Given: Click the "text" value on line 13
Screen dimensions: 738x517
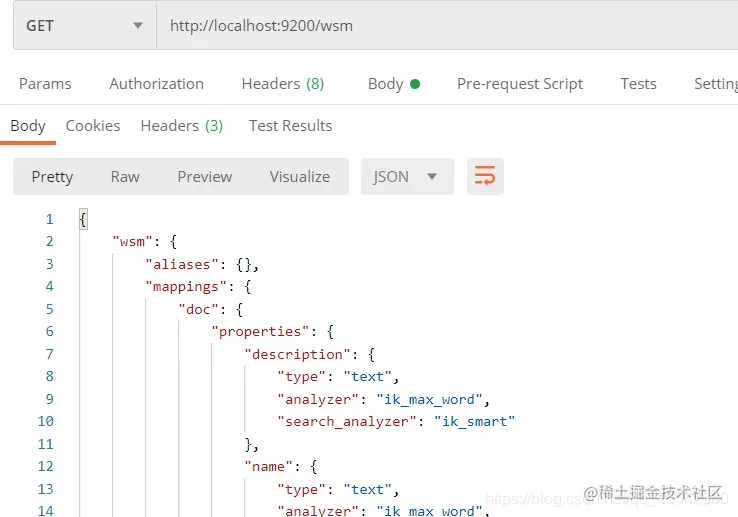Looking at the screenshot, I should pyautogui.click(x=368, y=490).
